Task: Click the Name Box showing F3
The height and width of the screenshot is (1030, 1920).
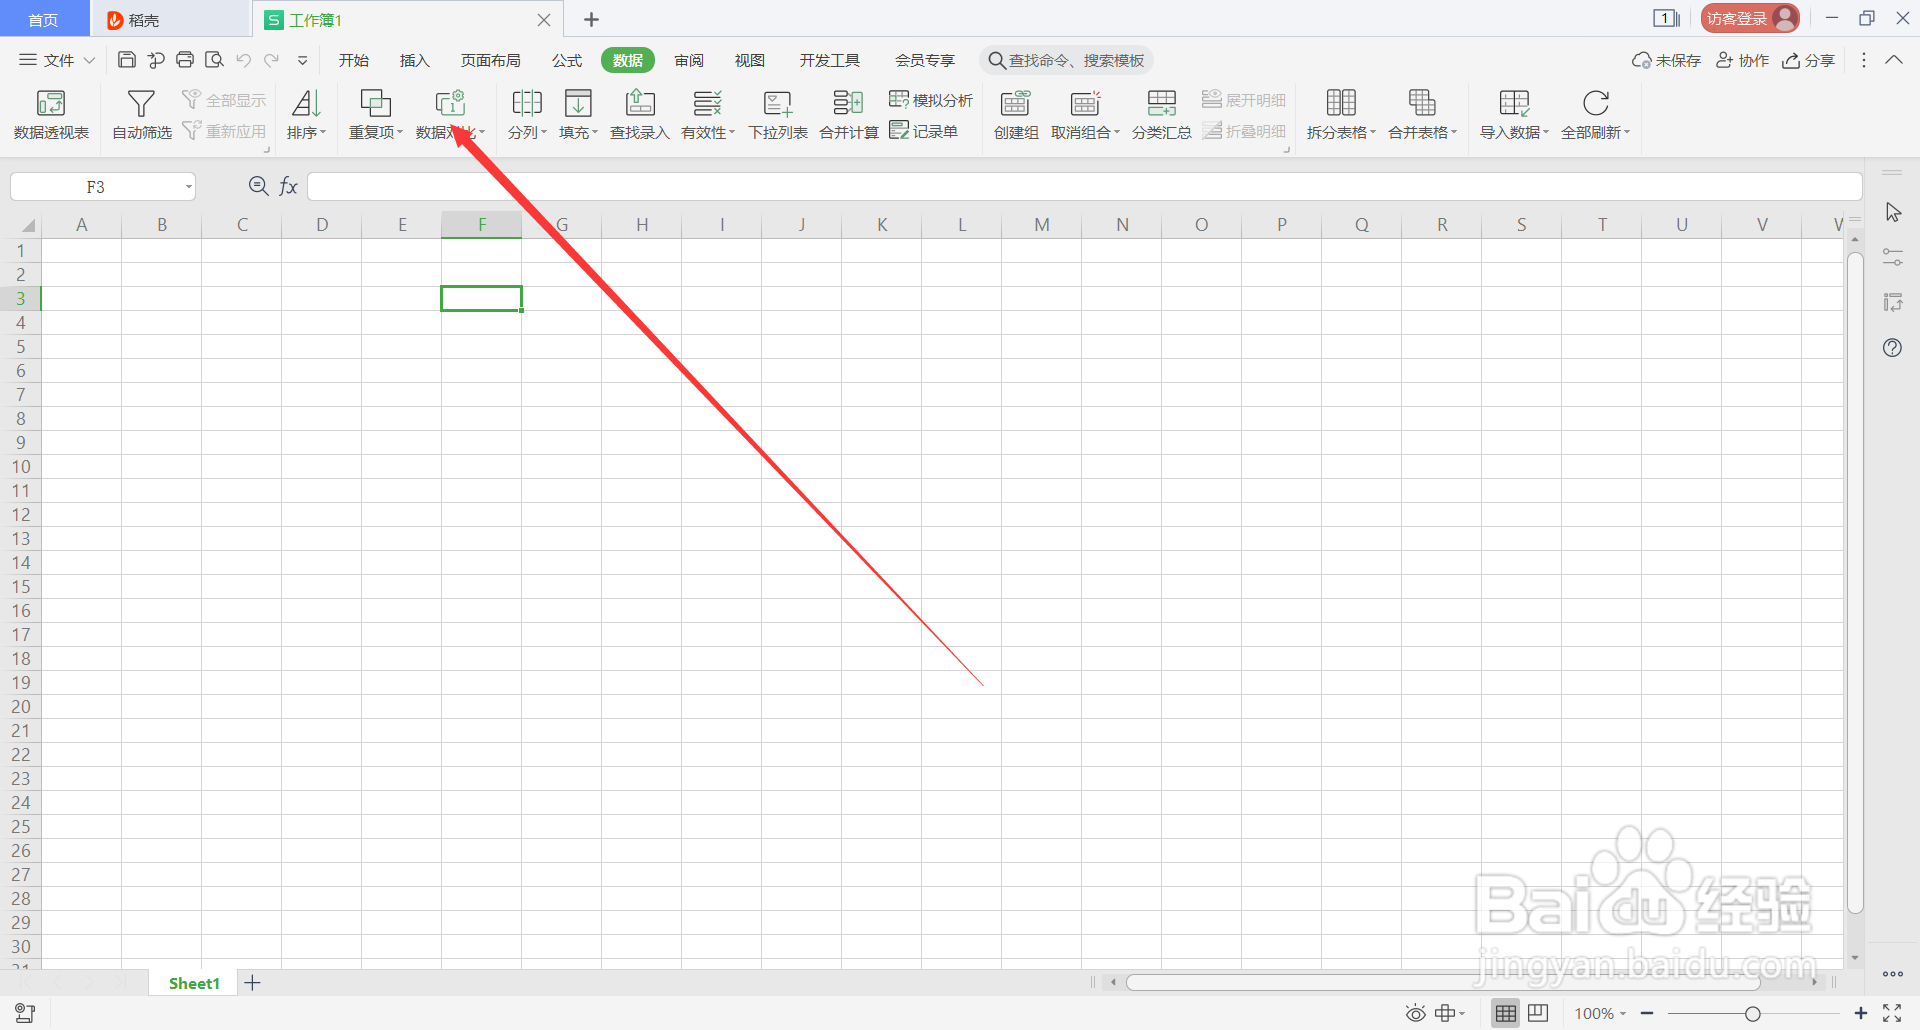Action: (102, 187)
